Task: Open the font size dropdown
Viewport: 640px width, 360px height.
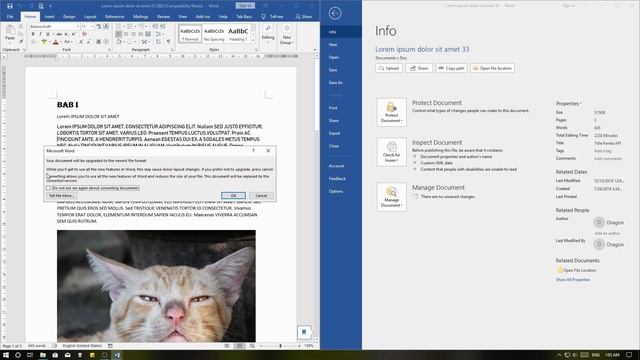Action: tap(92, 27)
